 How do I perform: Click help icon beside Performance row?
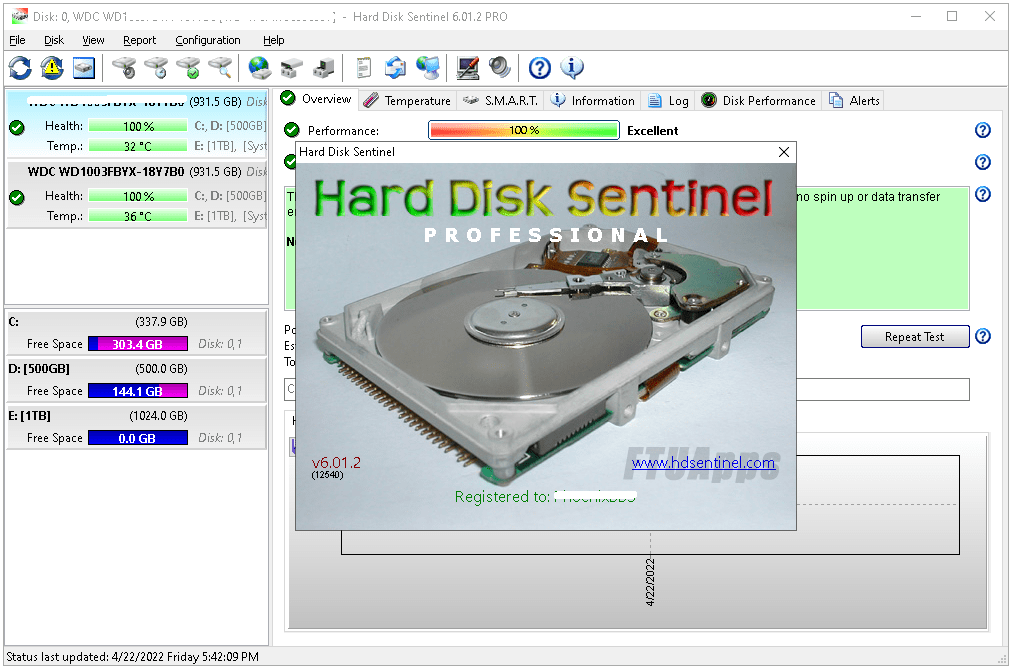pyautogui.click(x=982, y=130)
